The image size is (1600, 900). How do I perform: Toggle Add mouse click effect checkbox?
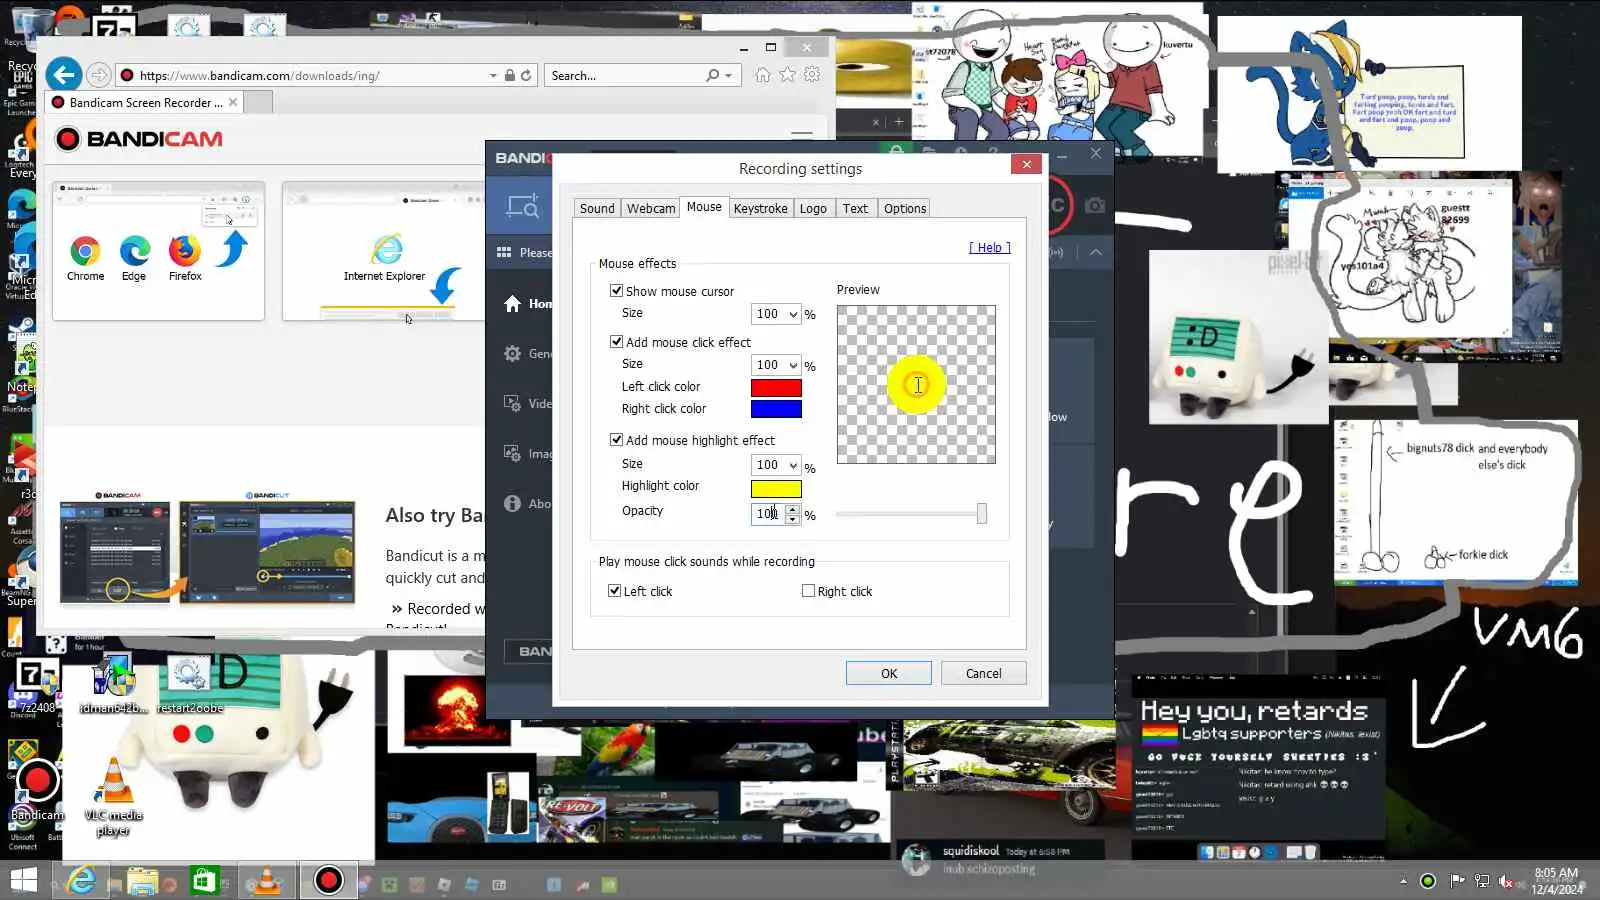click(x=616, y=342)
